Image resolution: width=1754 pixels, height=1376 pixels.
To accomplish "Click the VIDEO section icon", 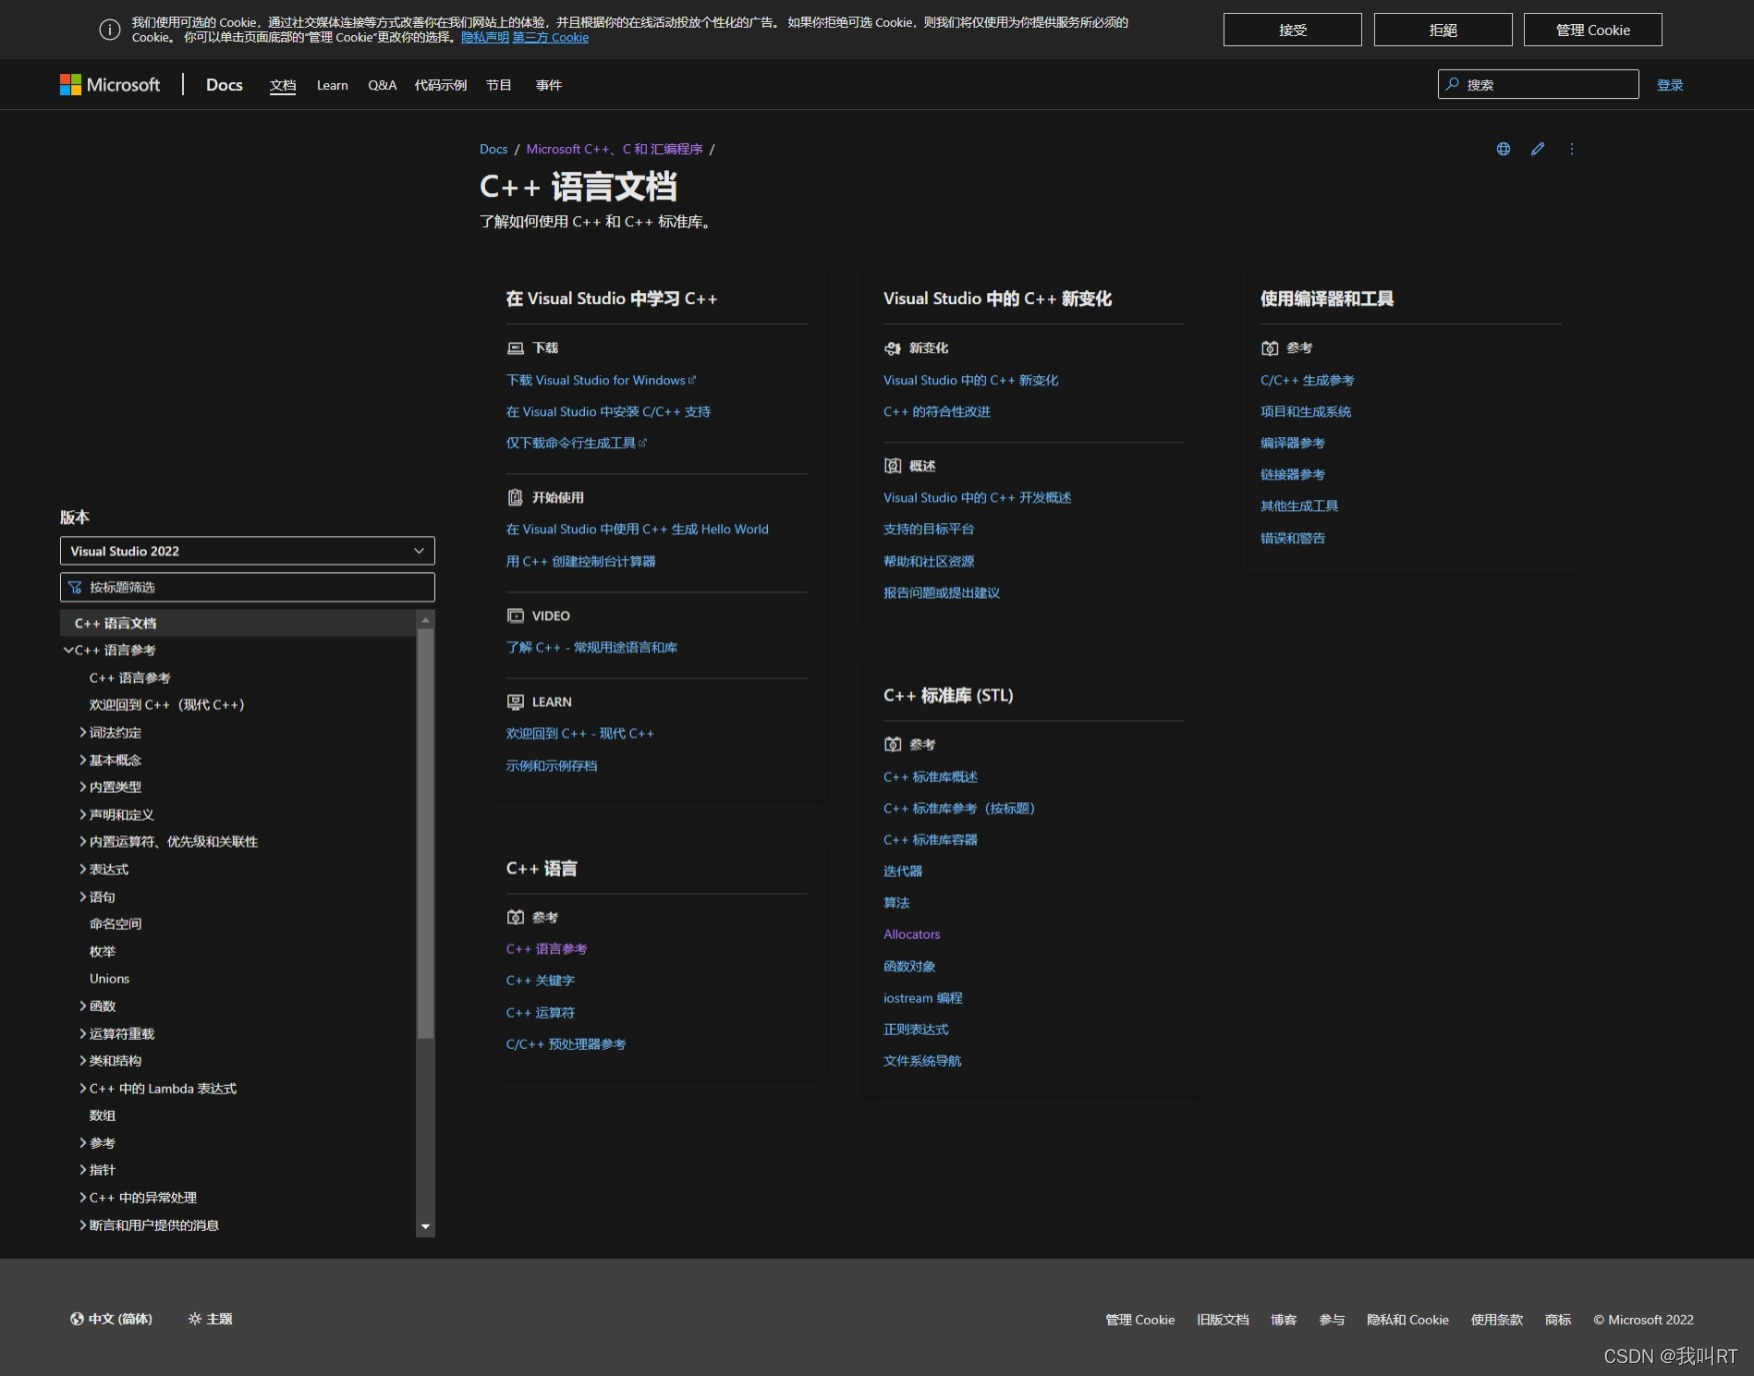I will (515, 616).
